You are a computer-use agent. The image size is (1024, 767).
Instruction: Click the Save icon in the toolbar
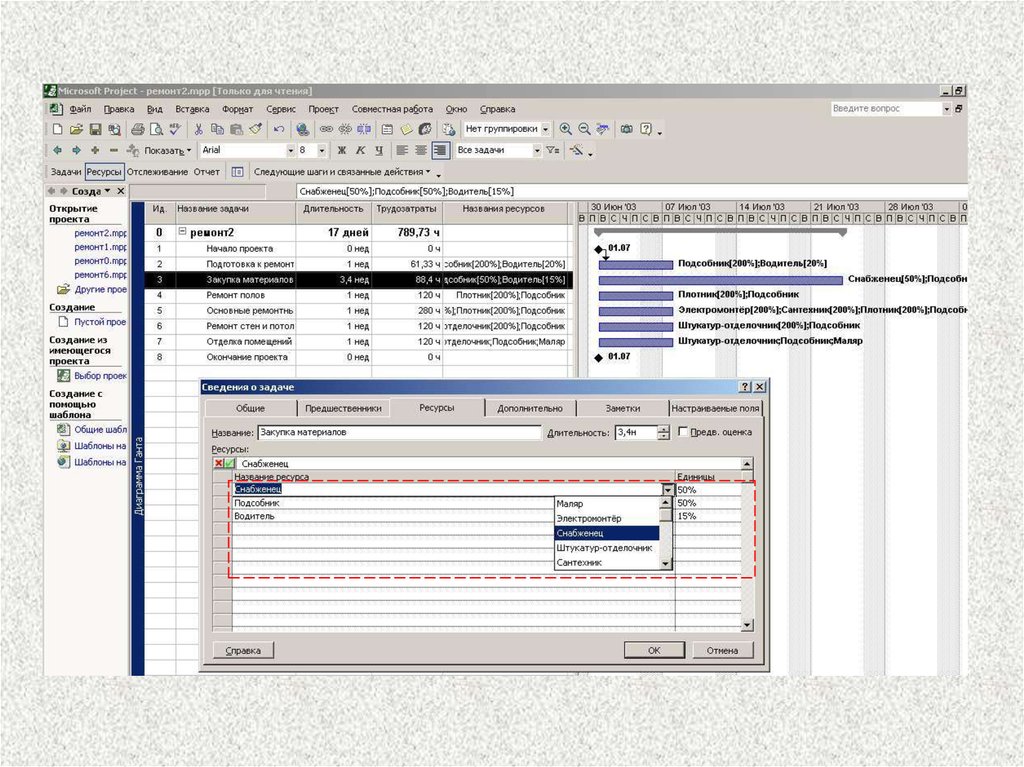96,129
